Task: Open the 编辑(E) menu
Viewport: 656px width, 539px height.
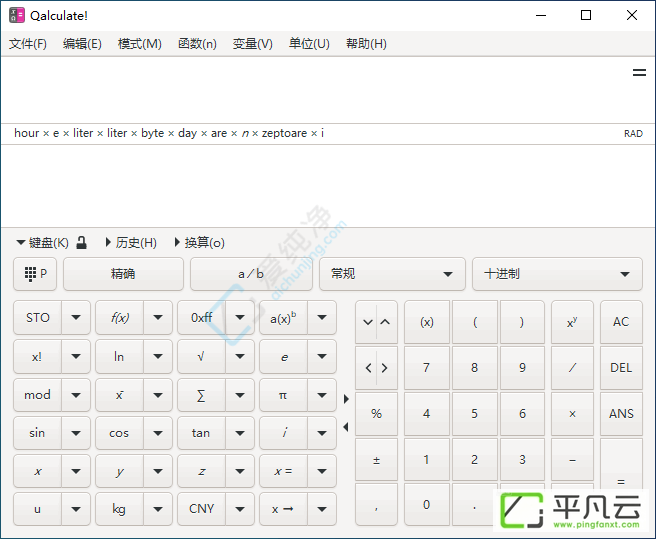Action: click(82, 44)
